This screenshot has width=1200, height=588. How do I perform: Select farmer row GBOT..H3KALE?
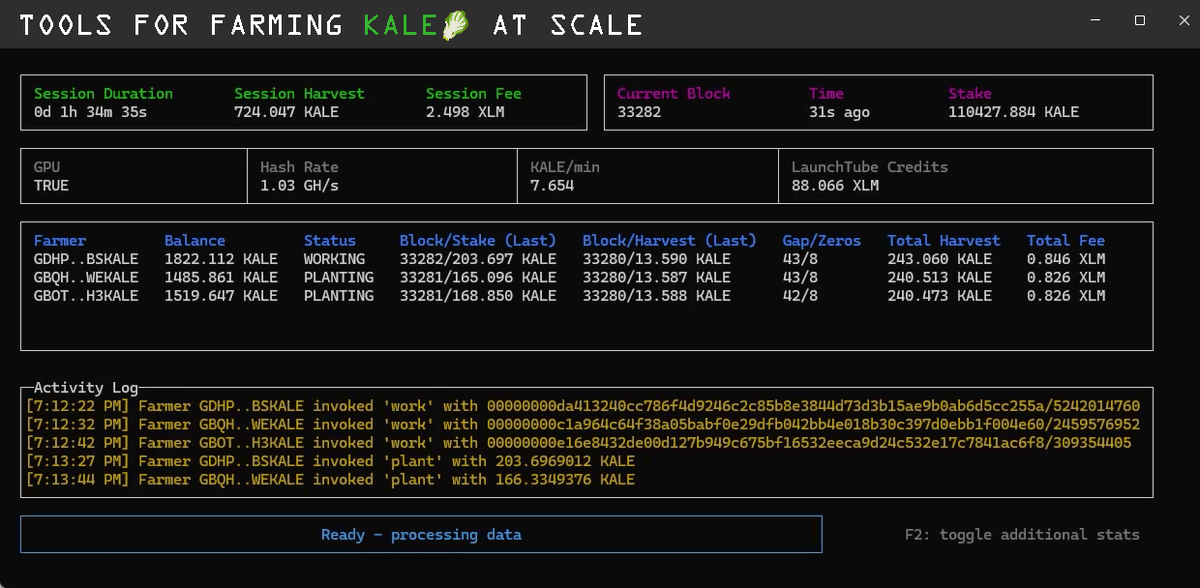point(570,296)
